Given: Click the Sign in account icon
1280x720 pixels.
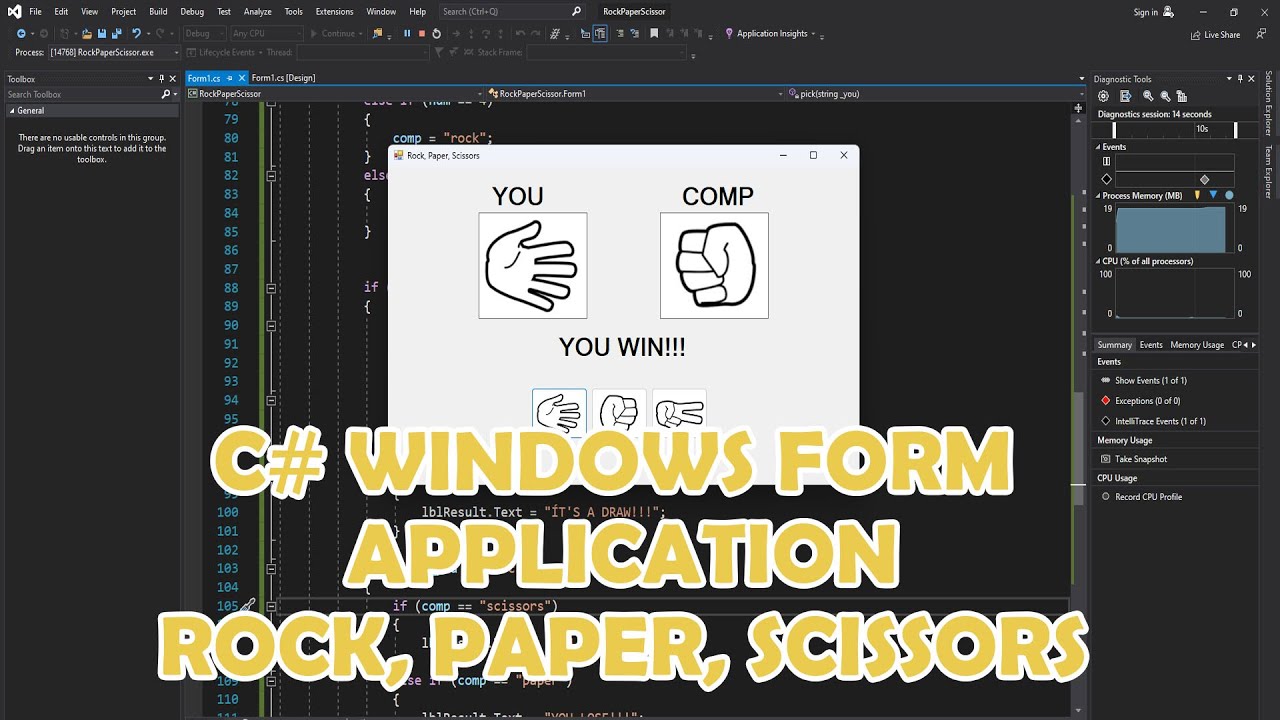Looking at the screenshot, I should point(1169,12).
